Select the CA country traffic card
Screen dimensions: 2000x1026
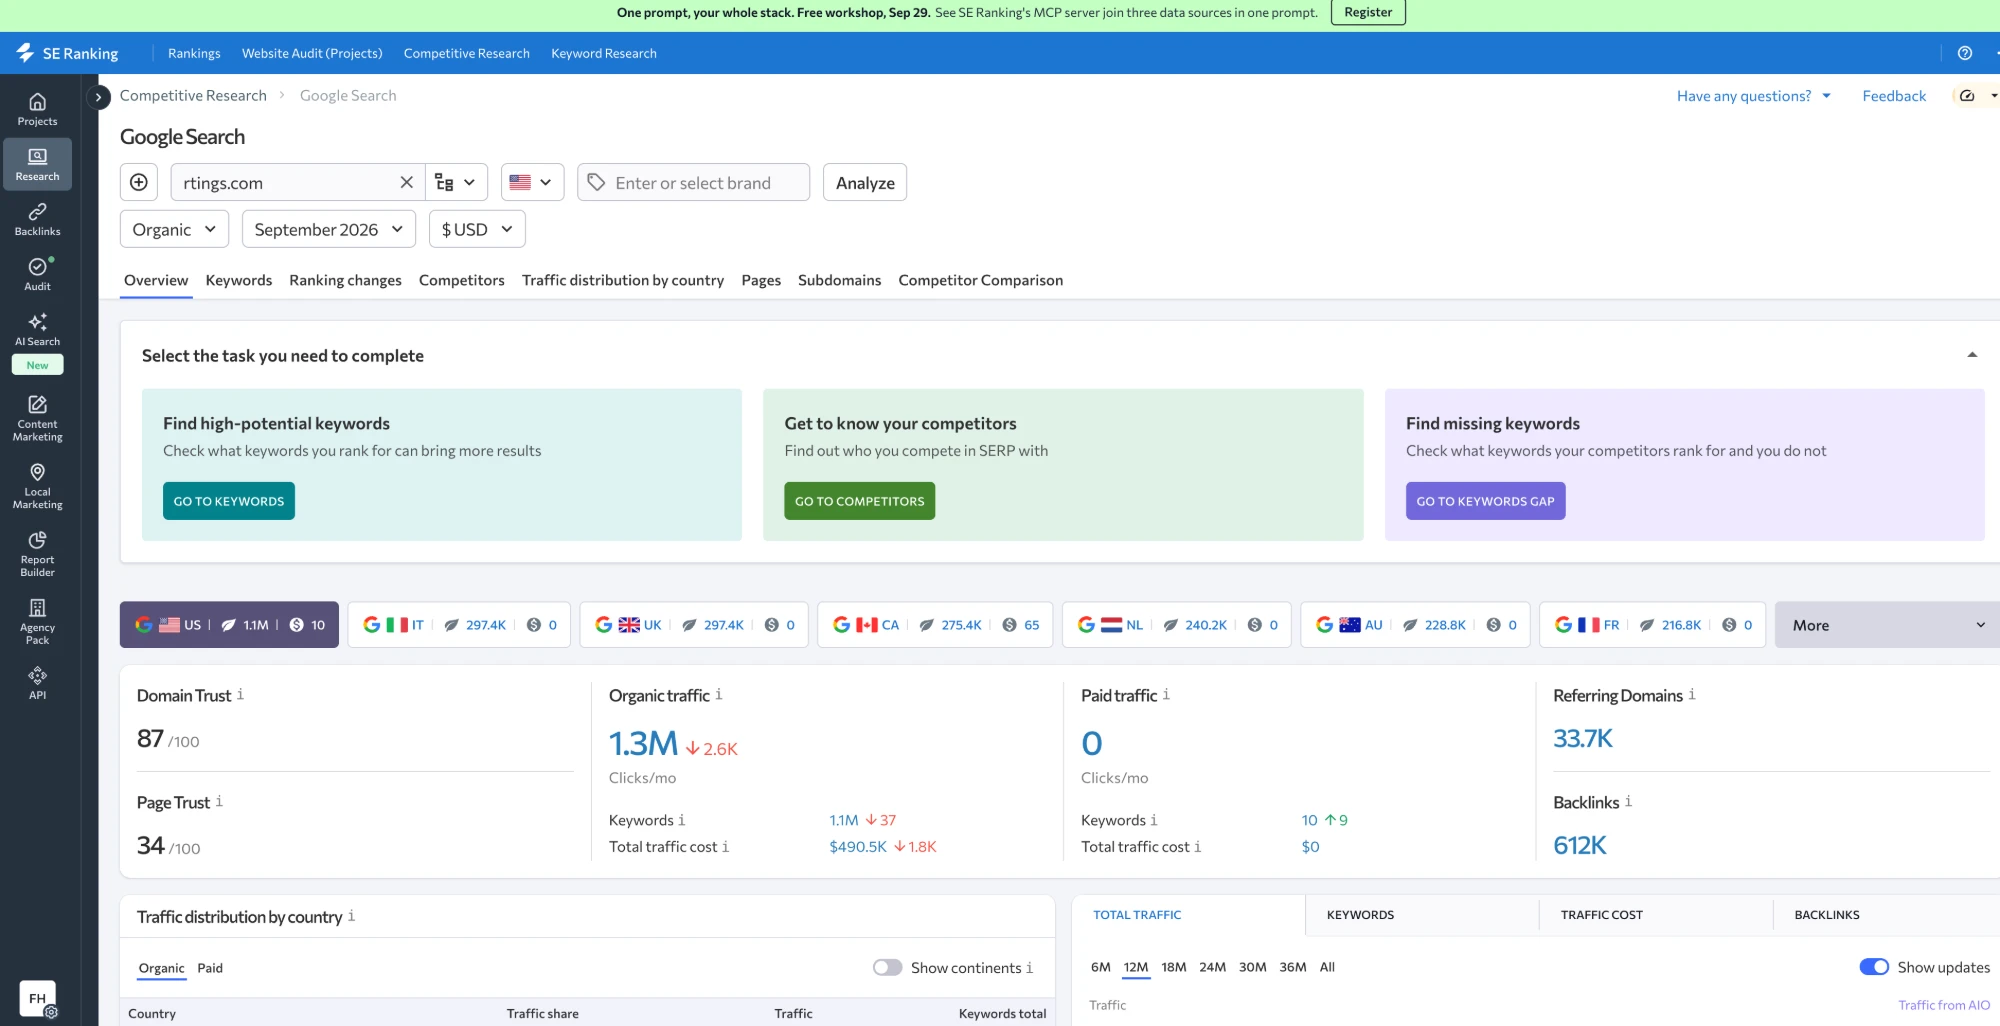935,625
